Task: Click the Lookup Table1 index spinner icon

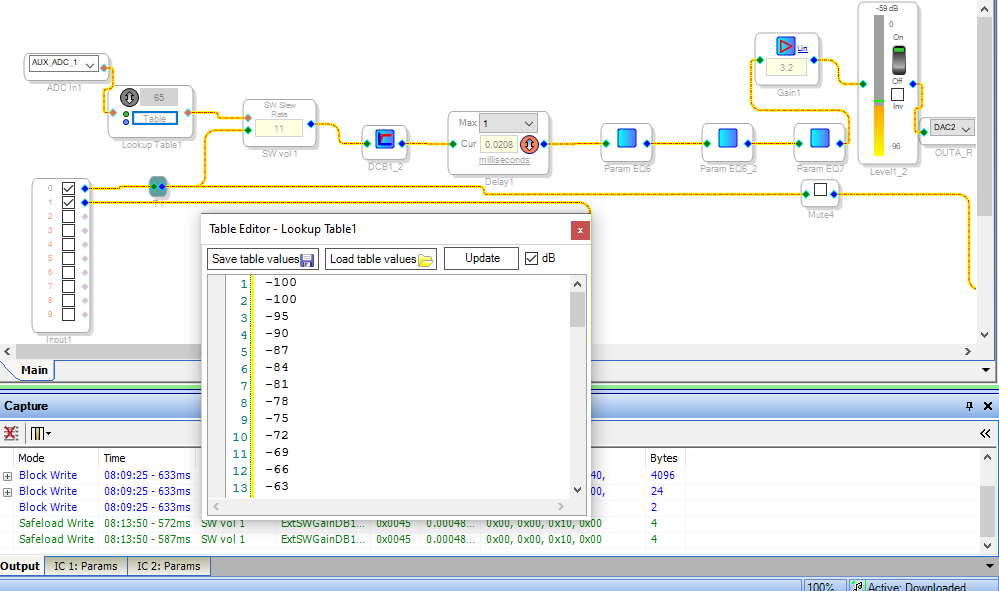Action: click(x=129, y=98)
